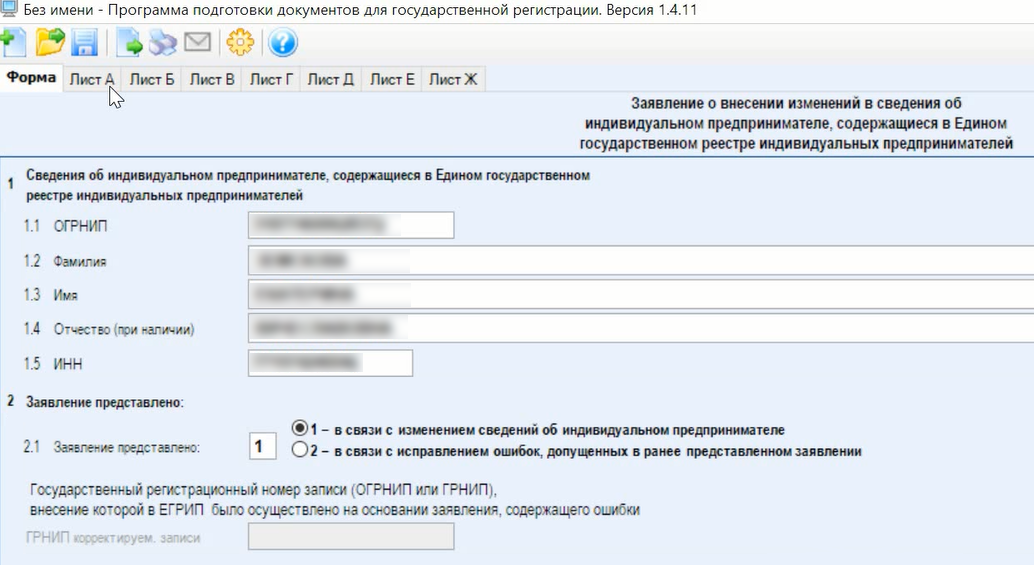Send the document with the envelope icon
Screen dimensions: 1034x565
197,42
